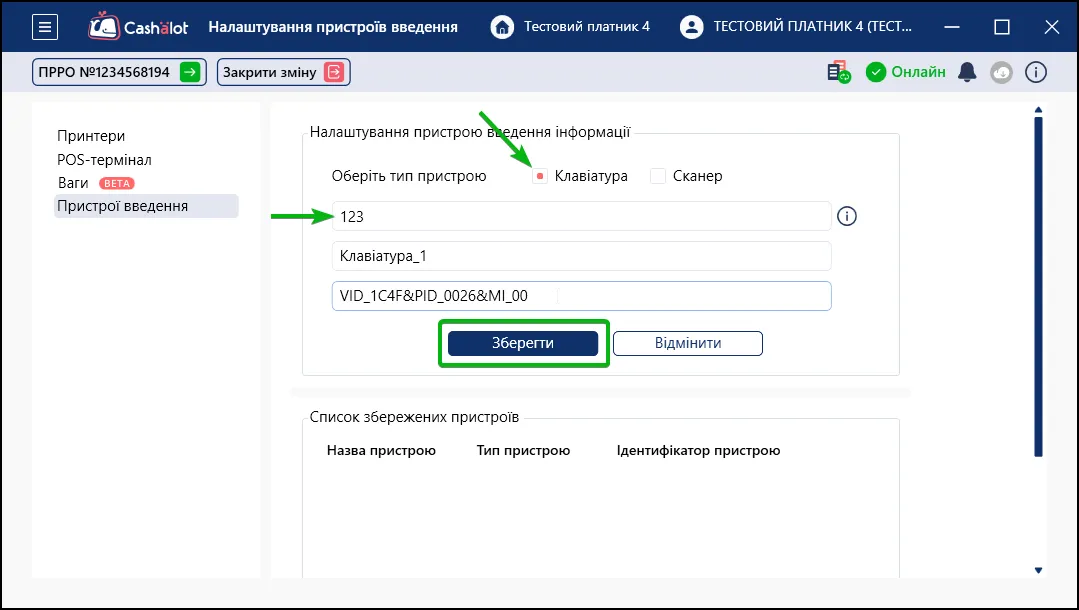Click the vertical scrollbar thumb

1038,286
